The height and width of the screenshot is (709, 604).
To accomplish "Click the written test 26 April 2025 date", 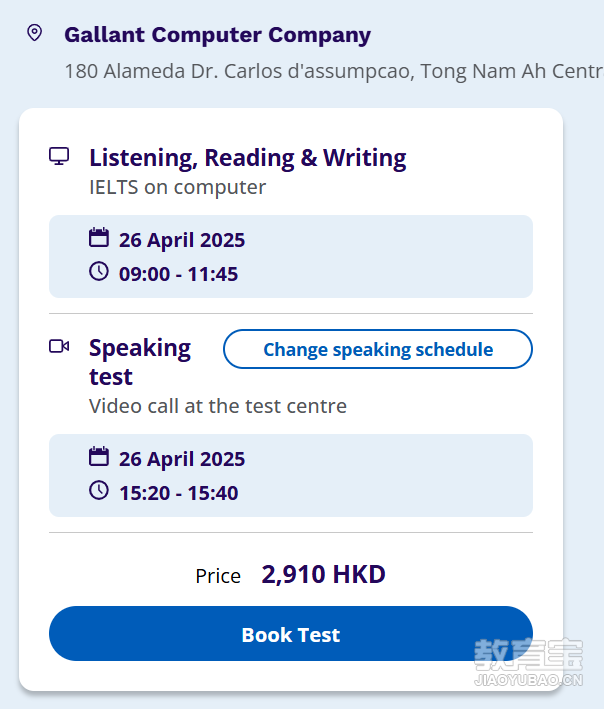I will [x=182, y=240].
